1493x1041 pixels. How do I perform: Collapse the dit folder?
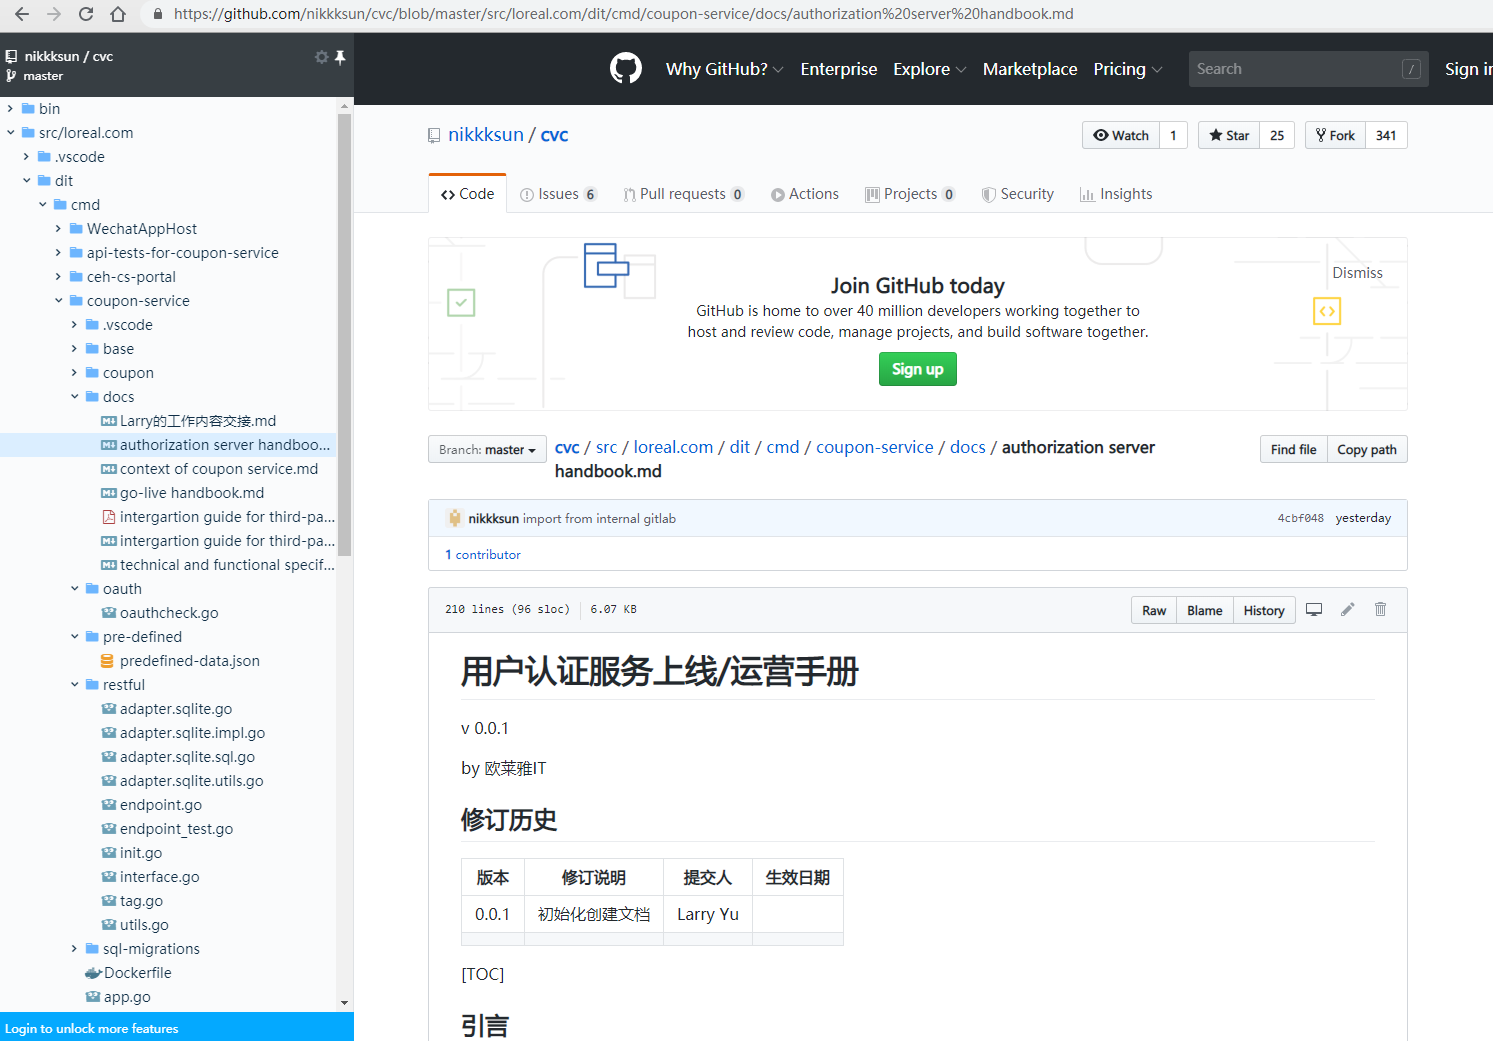click(27, 181)
